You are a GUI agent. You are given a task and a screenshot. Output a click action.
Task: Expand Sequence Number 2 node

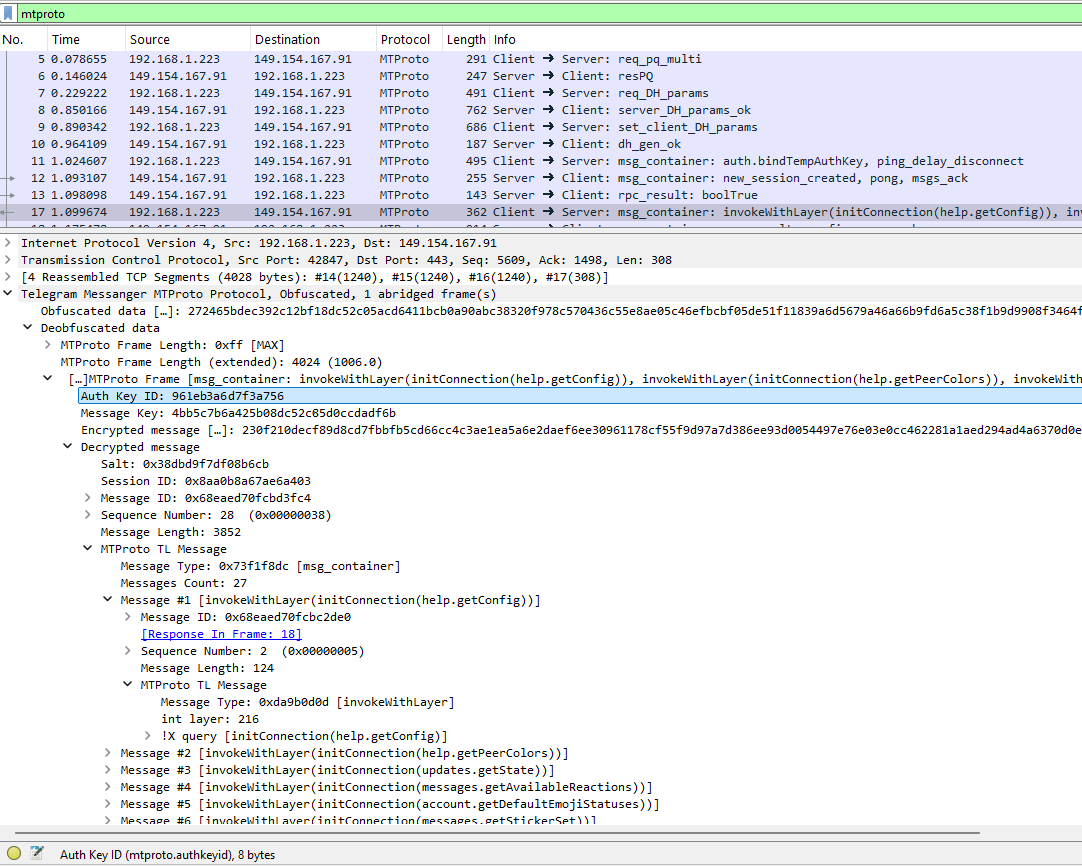click(128, 651)
